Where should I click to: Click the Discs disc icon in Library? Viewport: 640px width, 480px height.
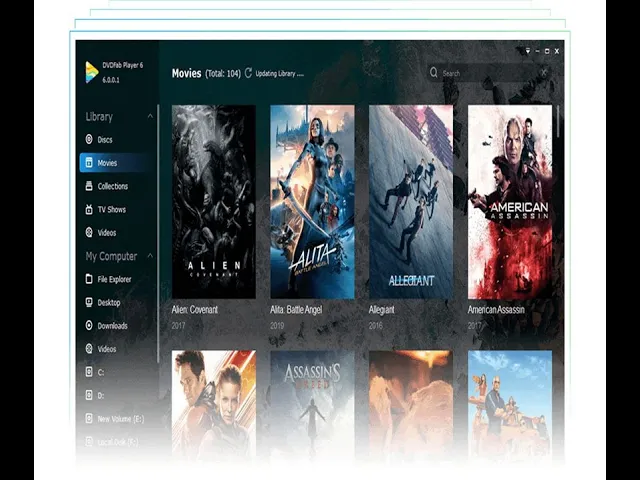[89, 139]
